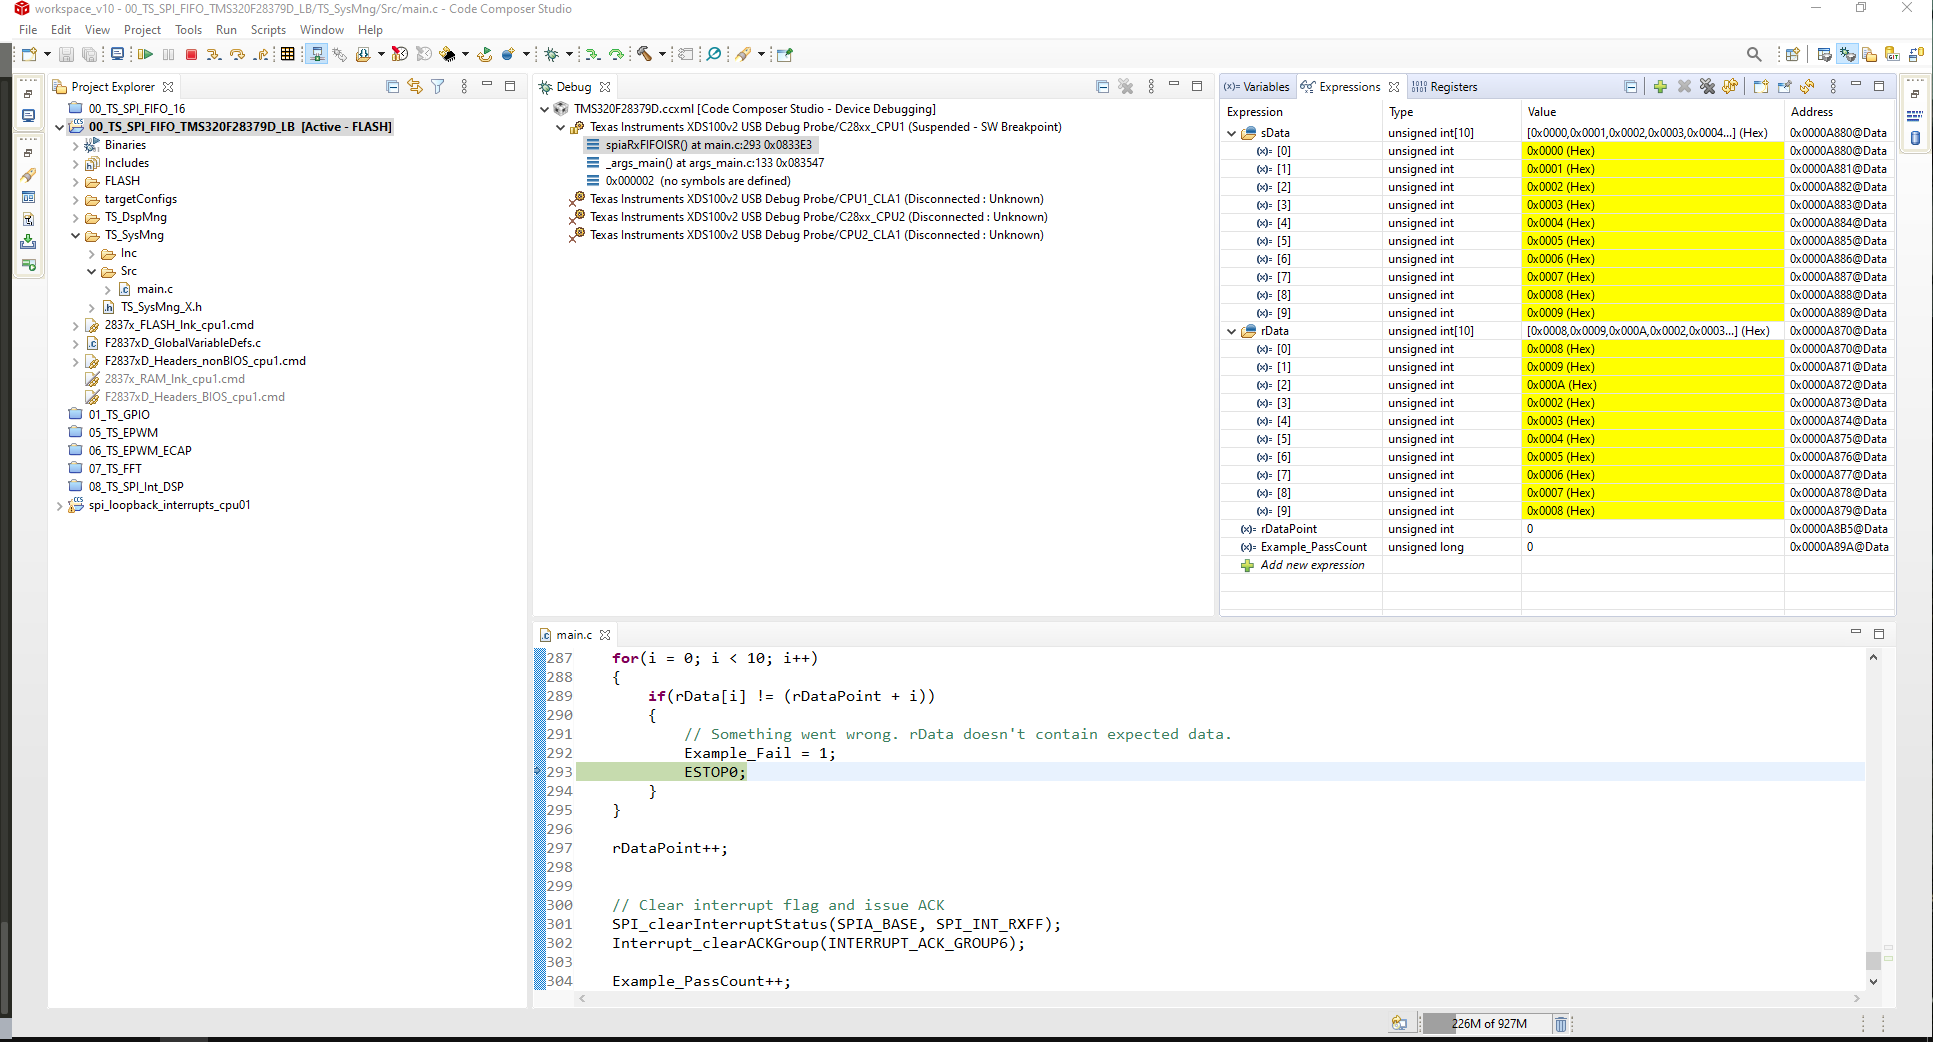Click the heap memory usage bar at bottom

tap(1487, 1023)
